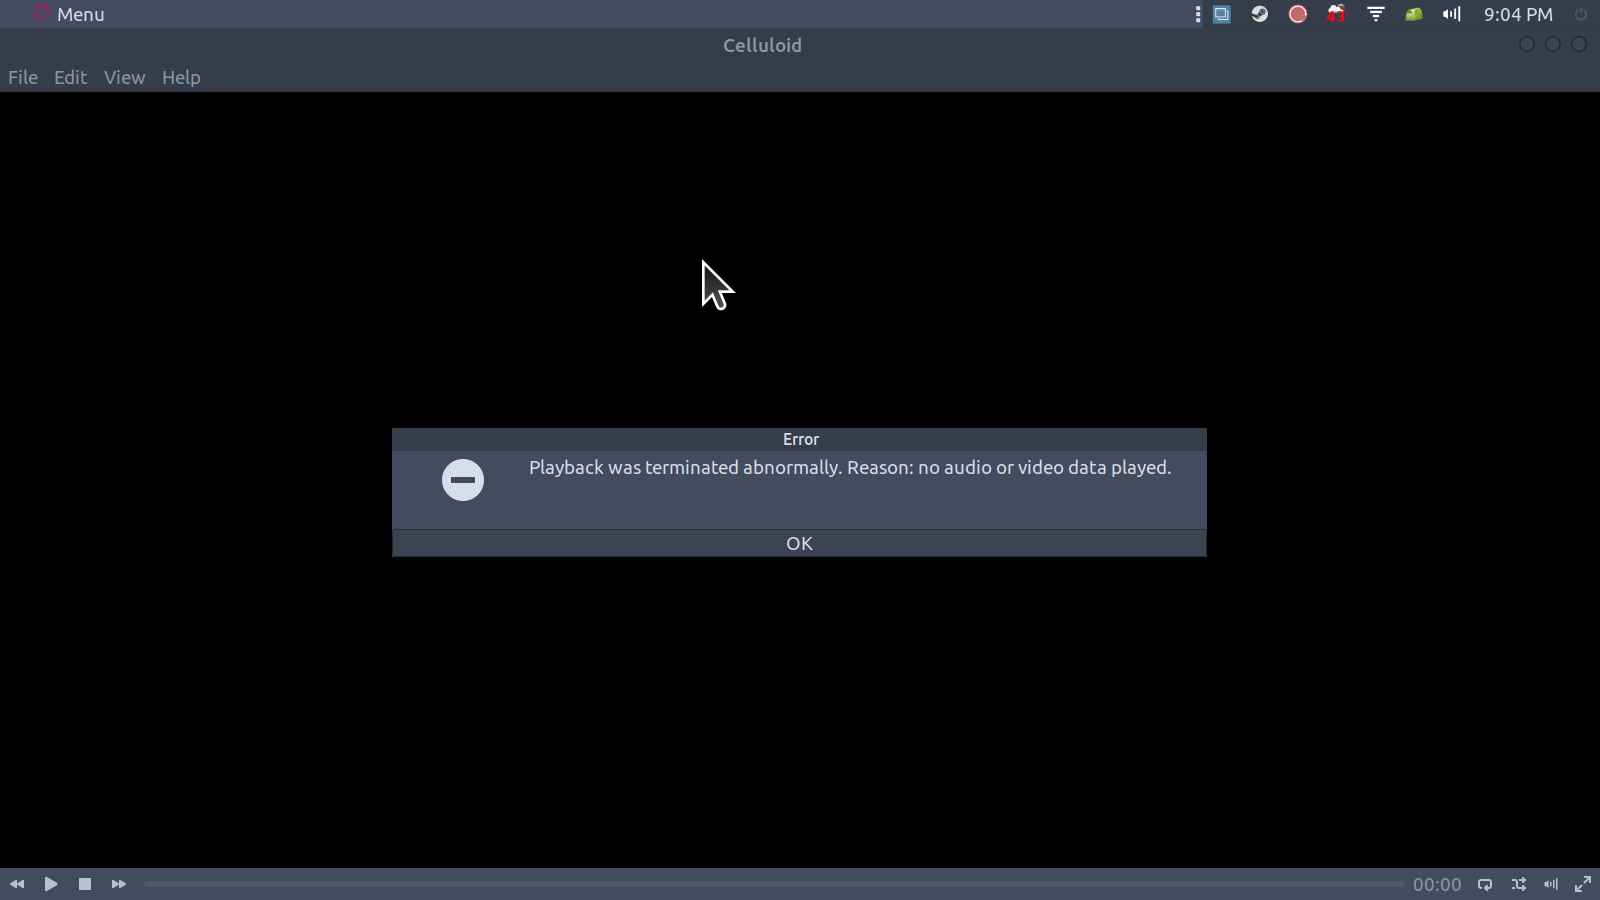Image resolution: width=1600 pixels, height=900 pixels.
Task: Open the File menu
Action: point(23,77)
